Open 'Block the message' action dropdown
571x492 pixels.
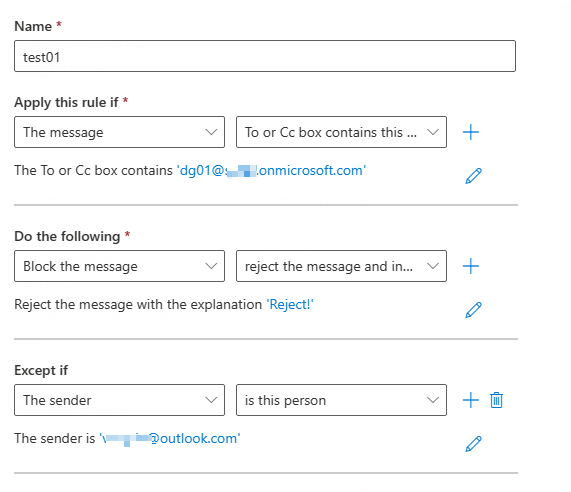pyautogui.click(x=119, y=266)
